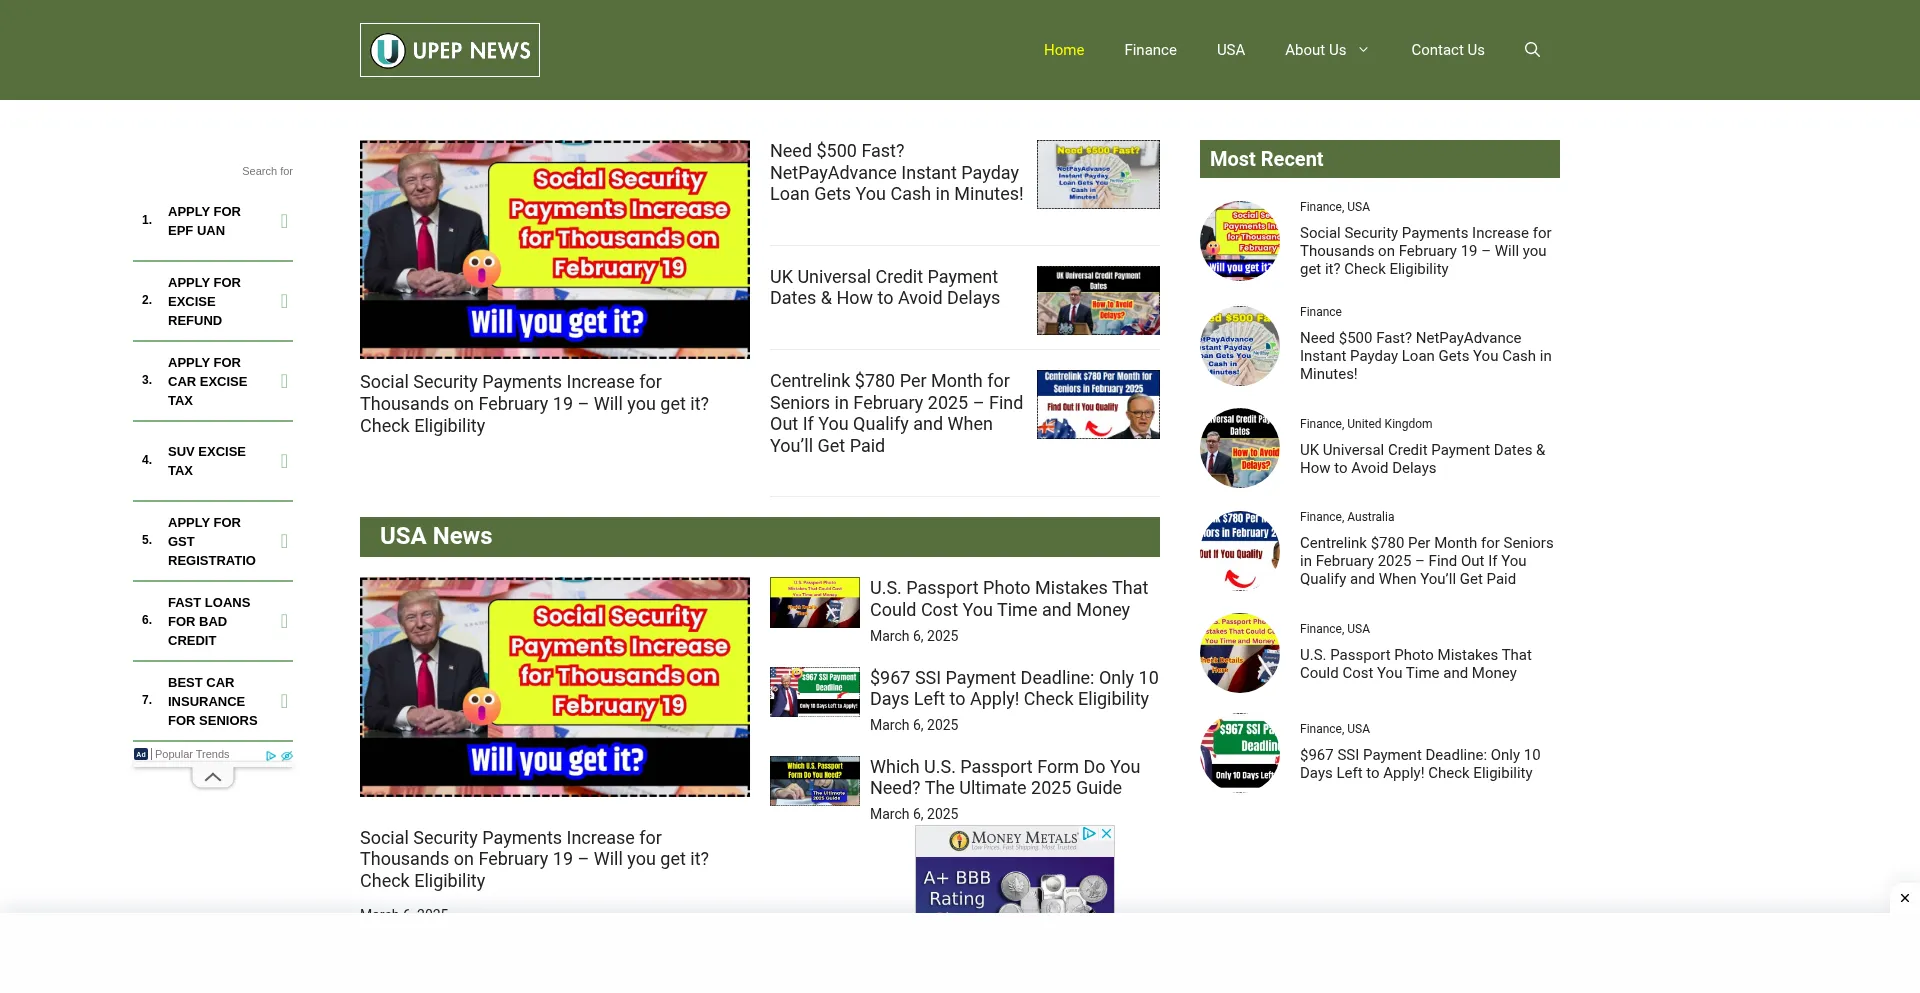Viewport: 1920px width, 993px height.
Task: Open Need $500 Fast link in Most Recent
Action: (1425, 356)
